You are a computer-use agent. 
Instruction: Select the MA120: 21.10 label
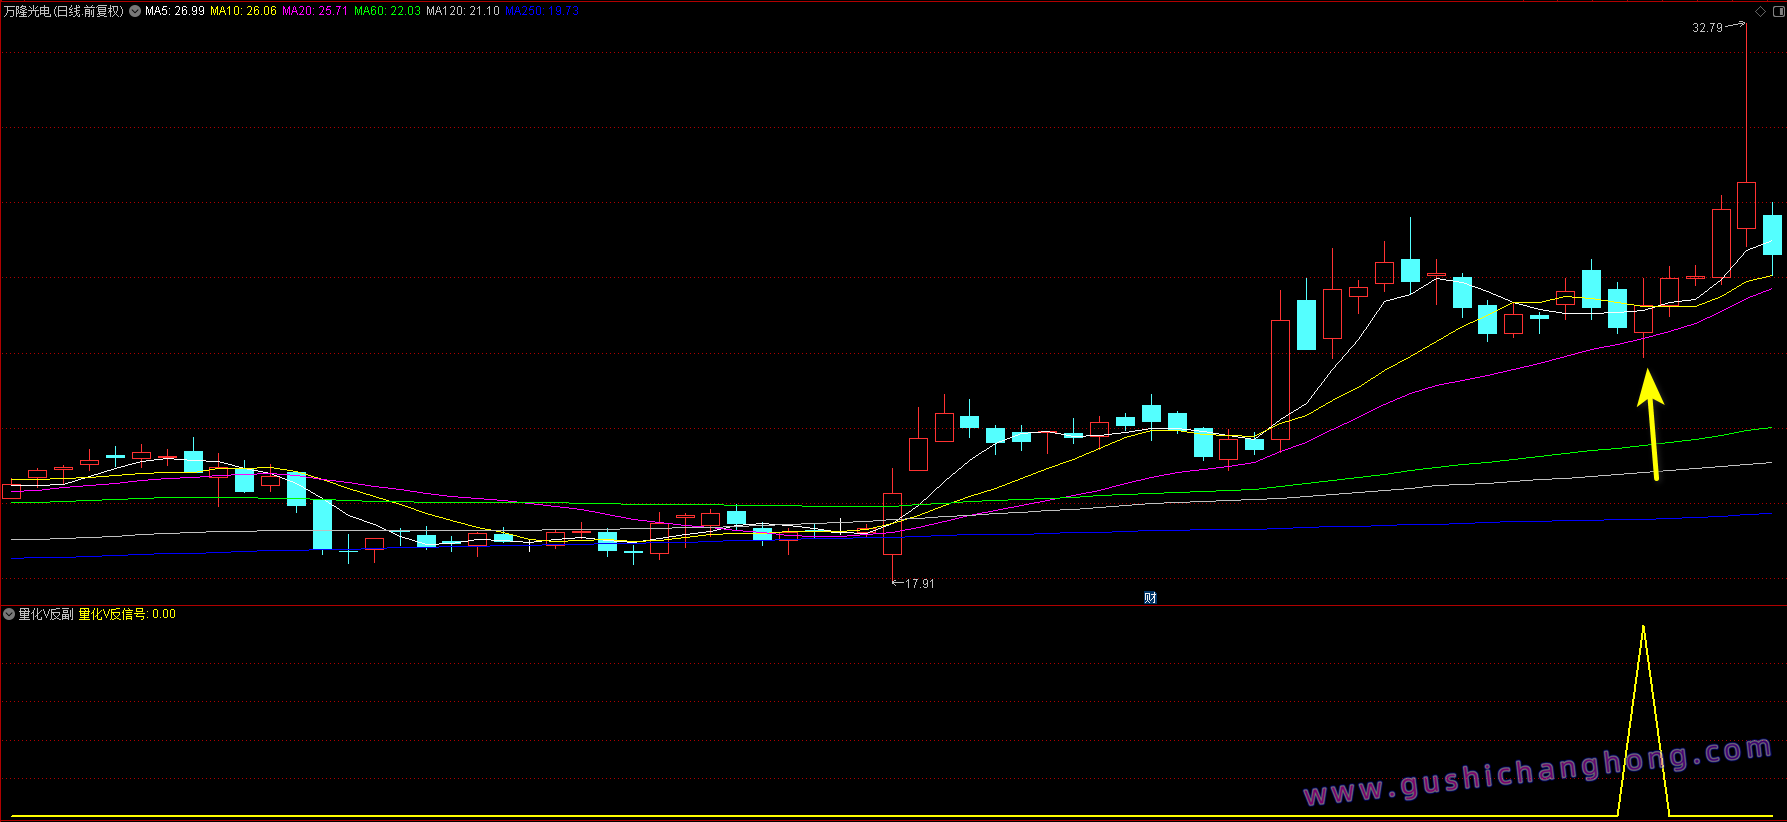click(462, 11)
